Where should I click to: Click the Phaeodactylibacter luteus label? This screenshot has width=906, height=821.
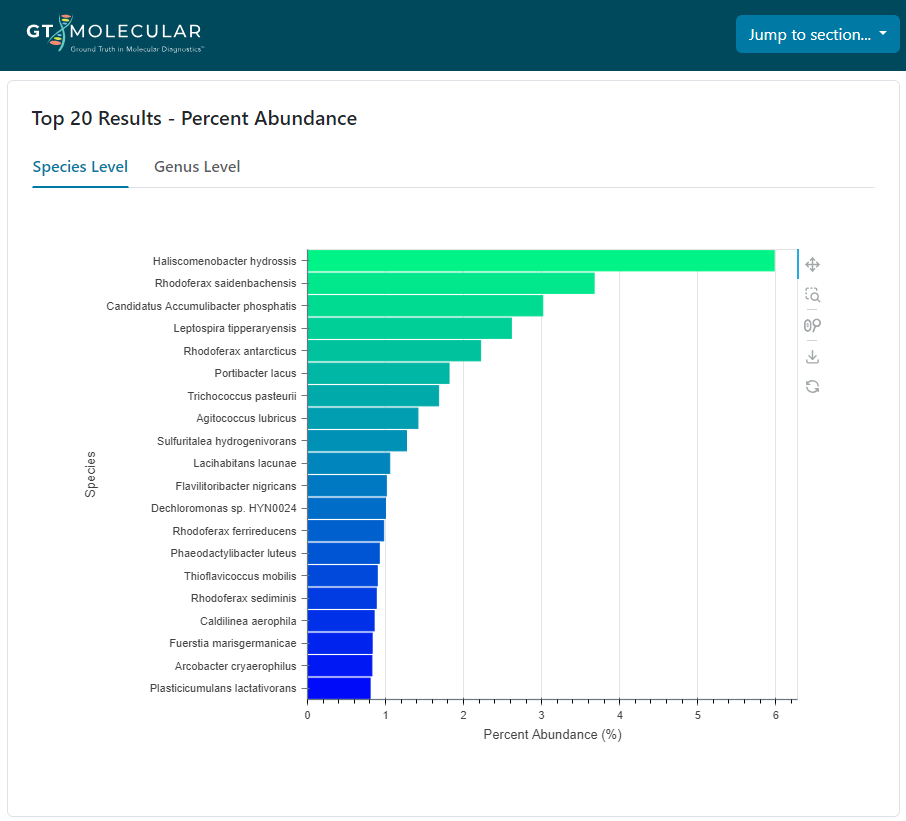click(233, 553)
